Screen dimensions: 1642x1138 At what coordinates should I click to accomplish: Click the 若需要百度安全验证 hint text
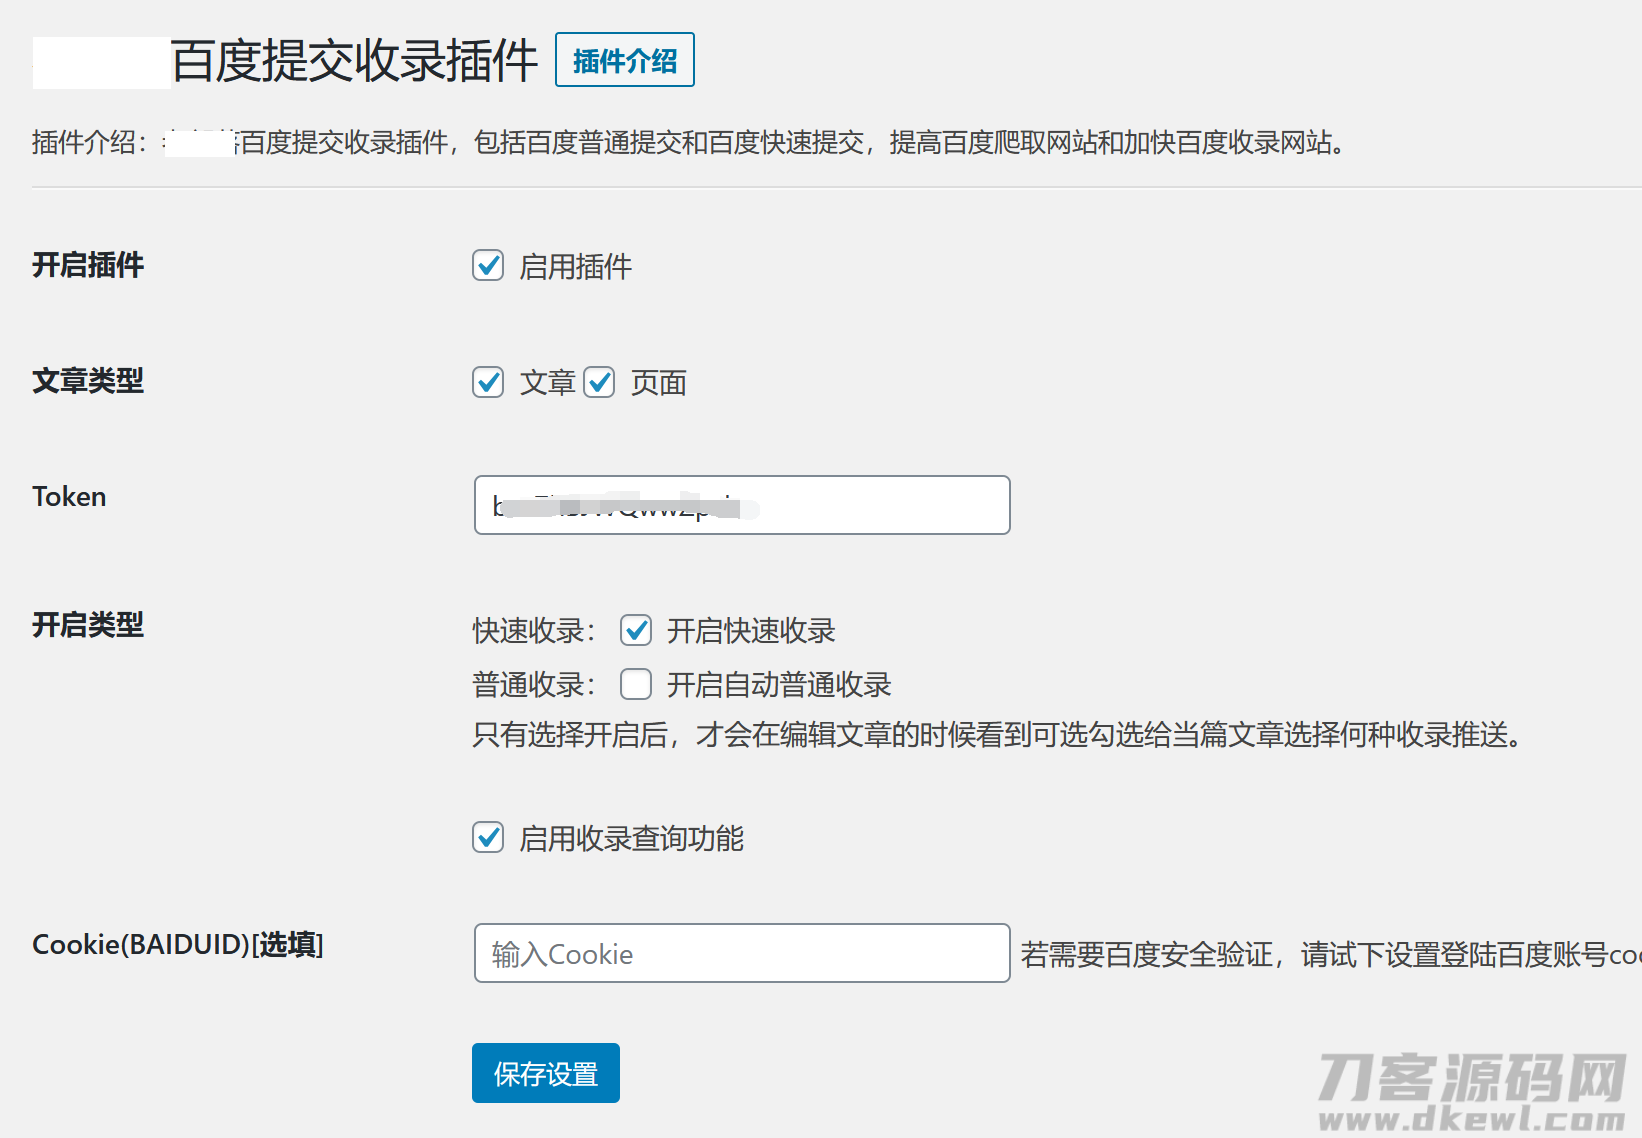click(1330, 955)
